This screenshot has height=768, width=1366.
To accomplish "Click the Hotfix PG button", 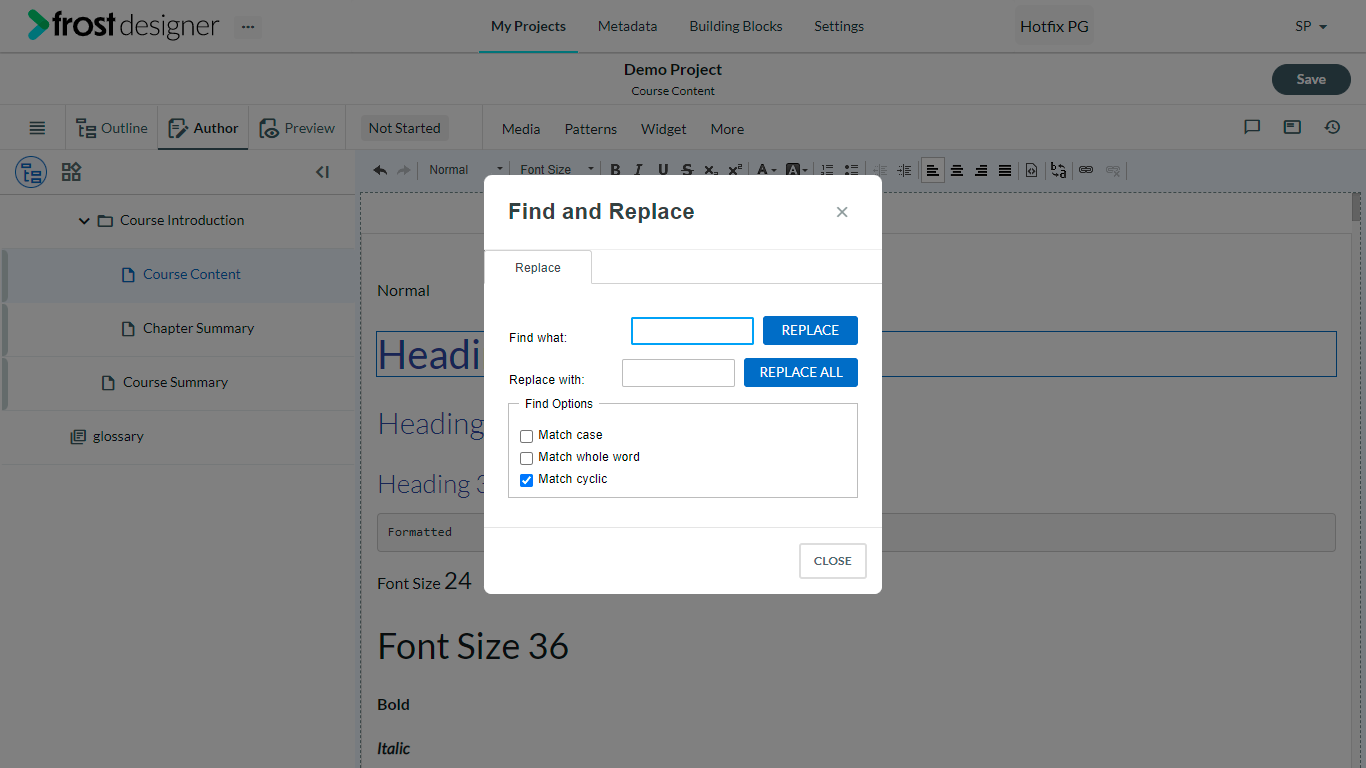I will coord(1054,26).
